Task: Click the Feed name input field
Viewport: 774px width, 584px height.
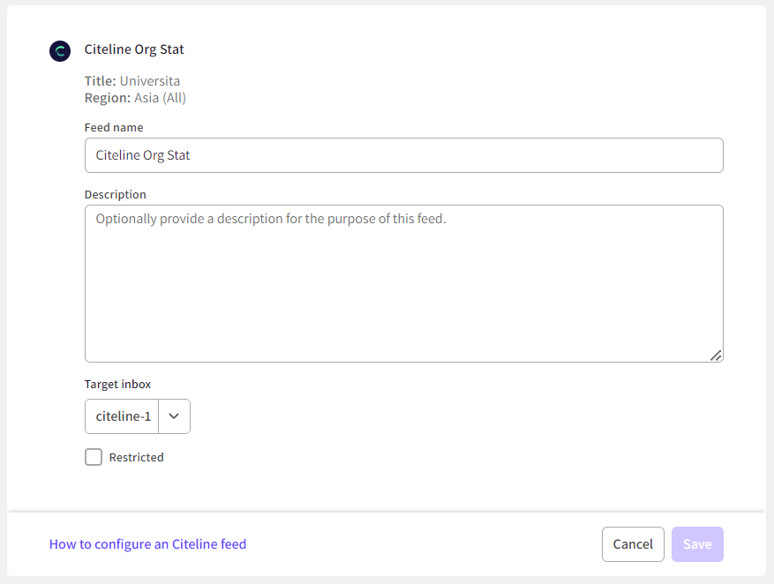Action: point(404,155)
